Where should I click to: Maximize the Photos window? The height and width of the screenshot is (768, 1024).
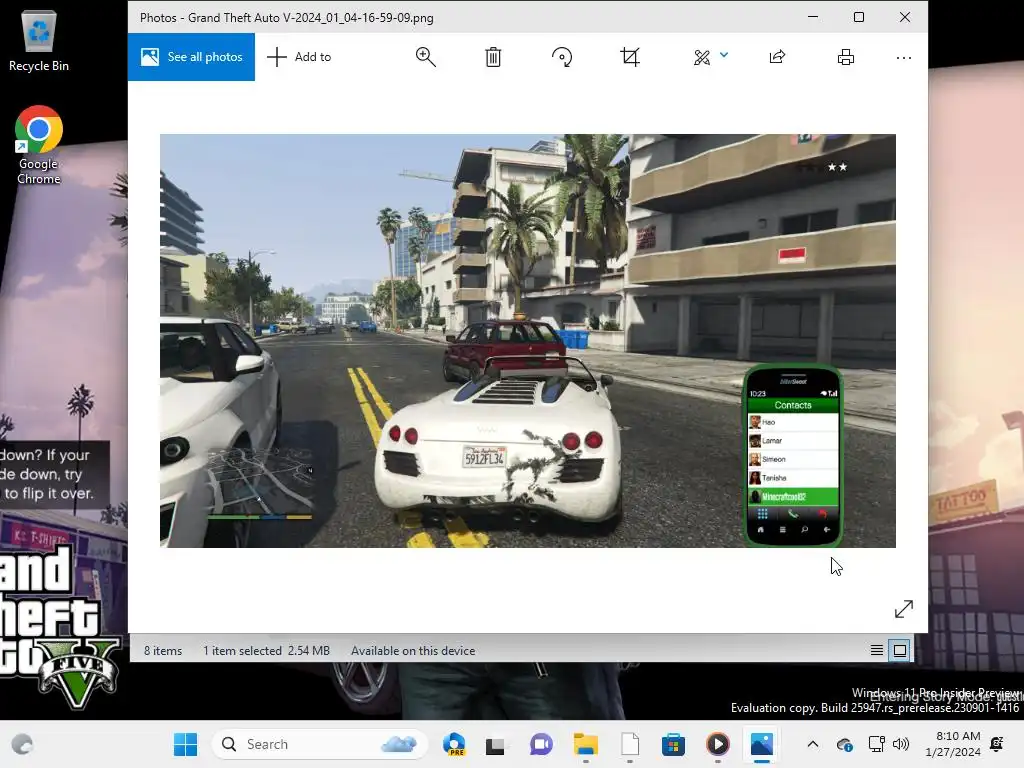click(x=859, y=17)
